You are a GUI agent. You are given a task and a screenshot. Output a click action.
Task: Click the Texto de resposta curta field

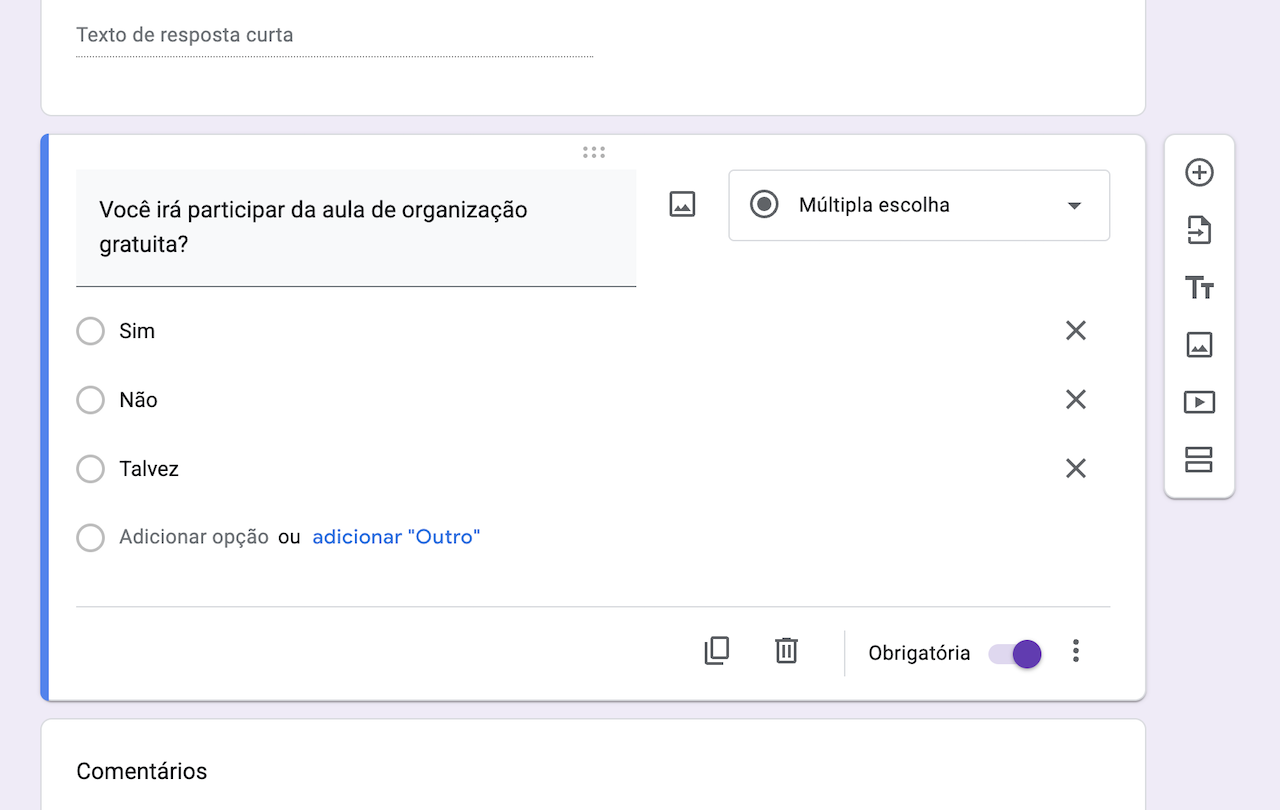334,35
